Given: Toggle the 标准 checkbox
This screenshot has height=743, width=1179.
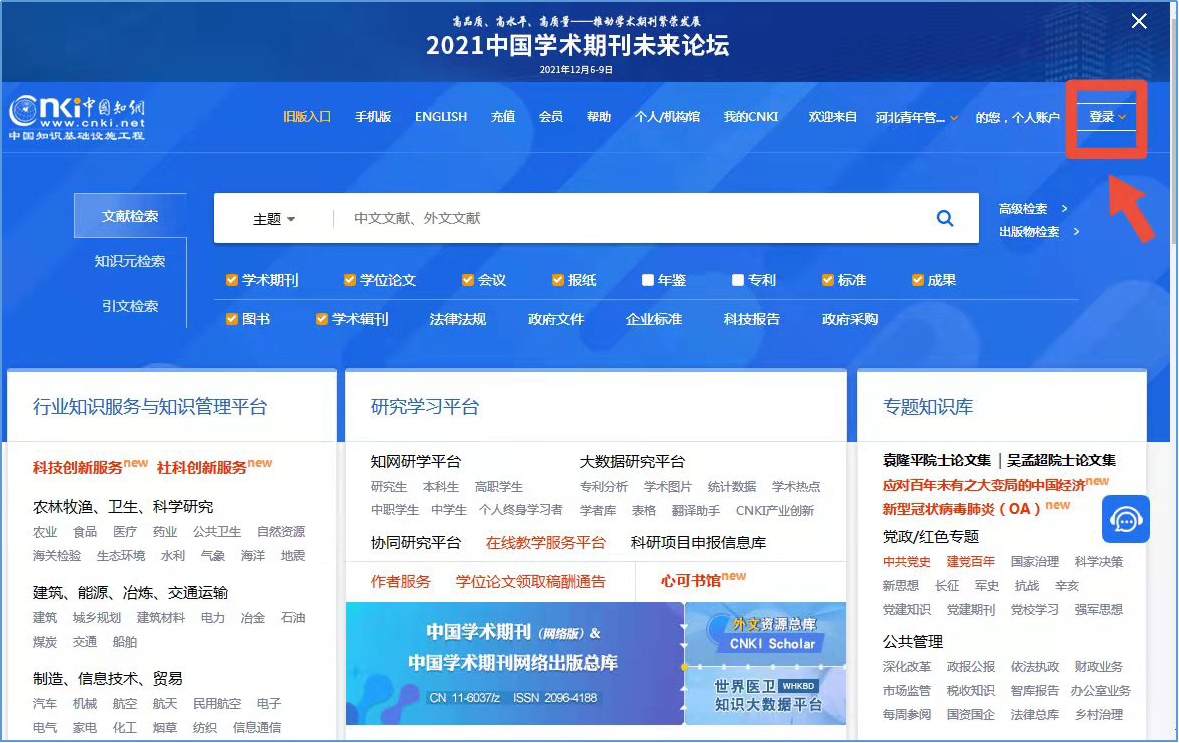Looking at the screenshot, I should pyautogui.click(x=828, y=281).
